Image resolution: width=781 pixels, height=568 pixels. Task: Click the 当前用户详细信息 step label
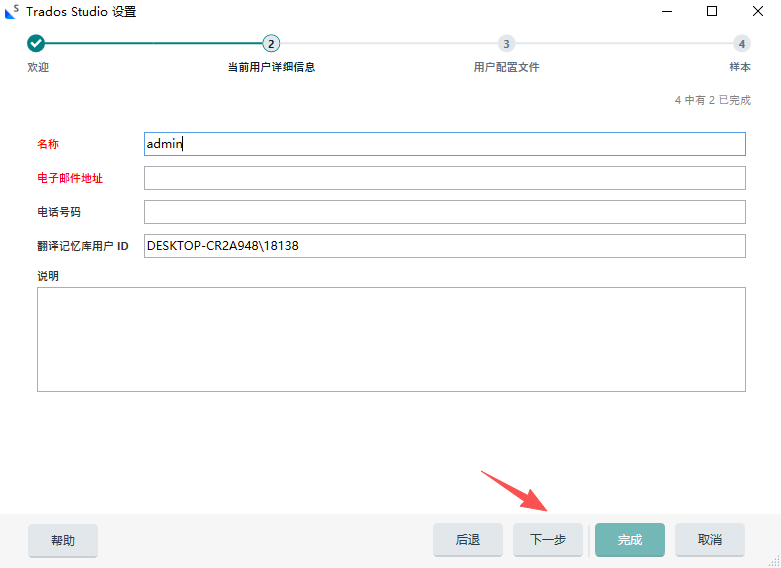(271, 67)
